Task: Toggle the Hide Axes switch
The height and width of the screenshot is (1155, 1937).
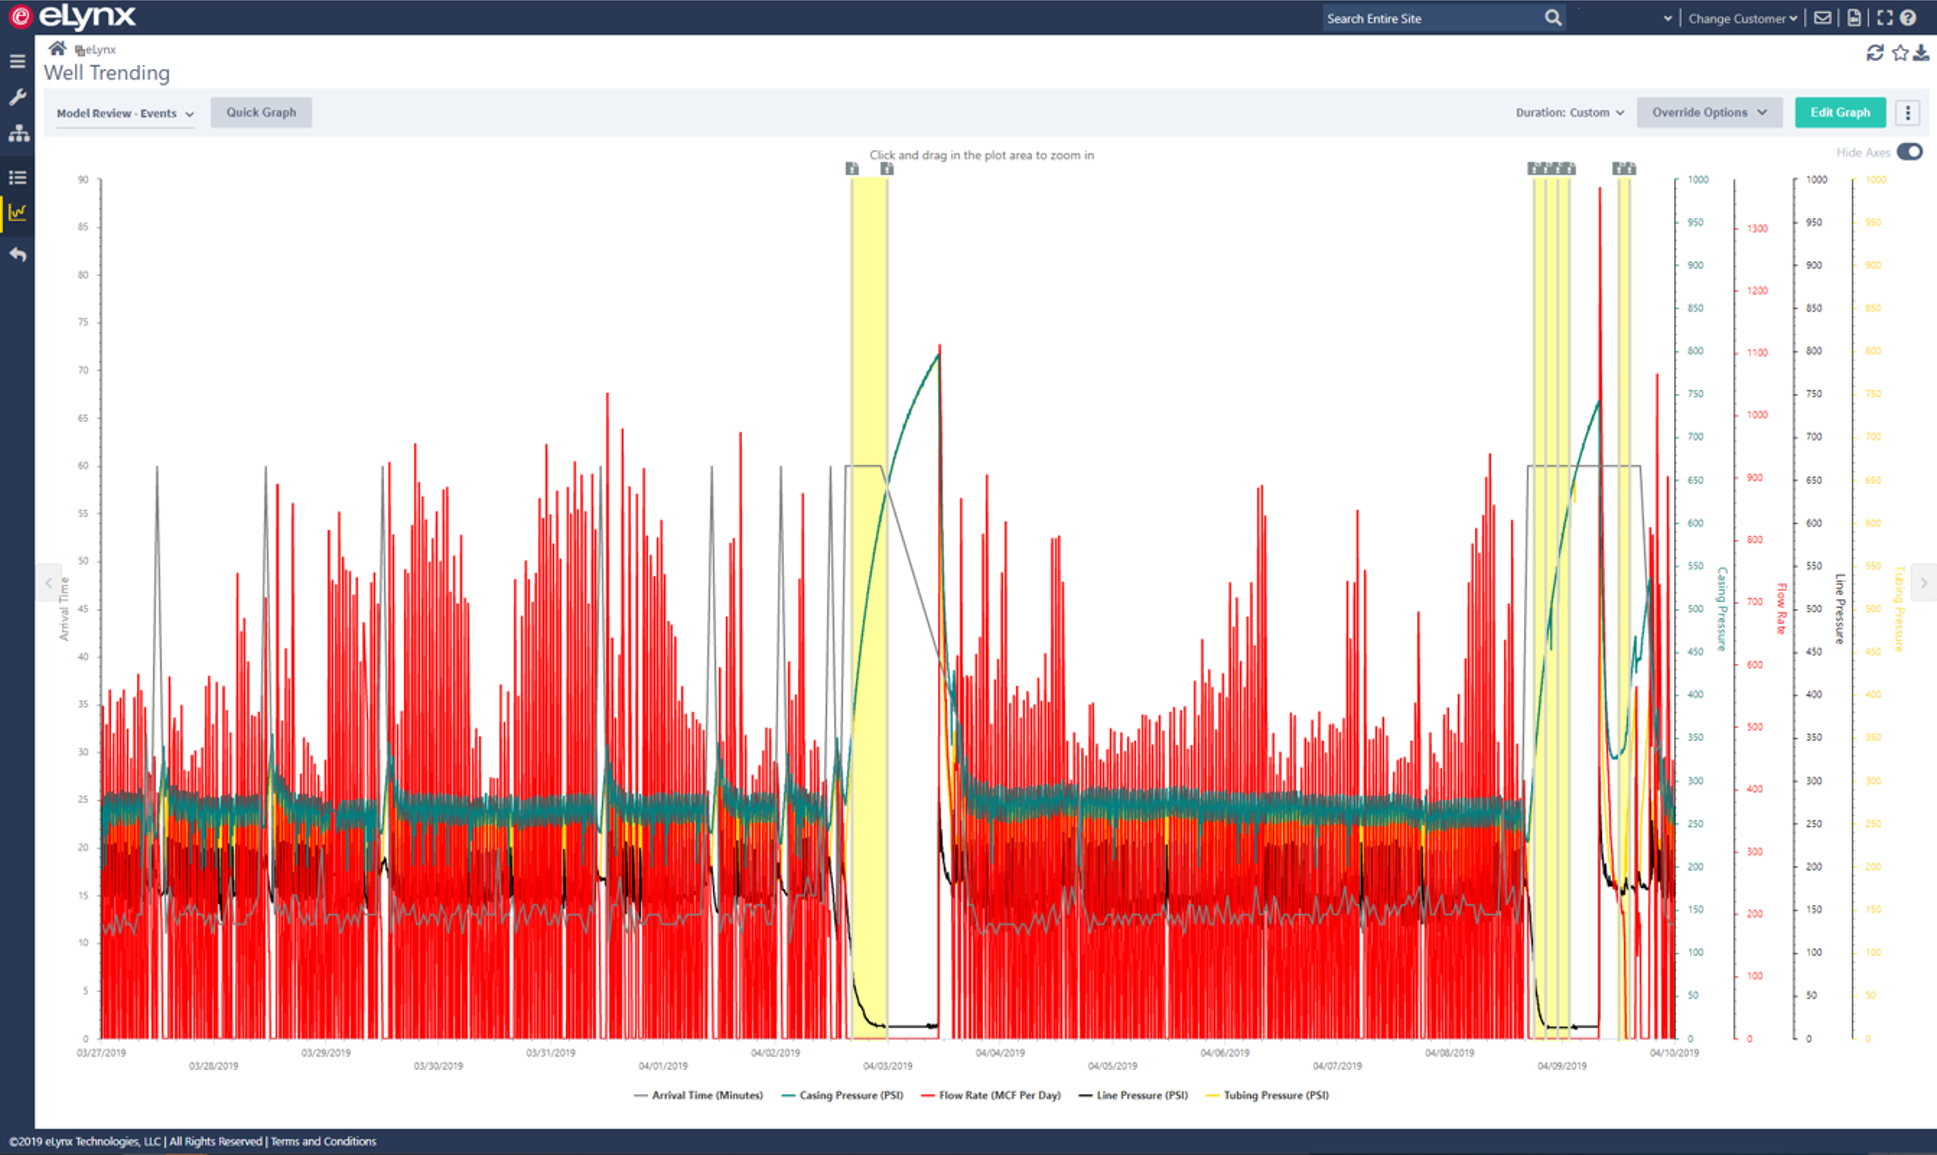Action: (1909, 151)
